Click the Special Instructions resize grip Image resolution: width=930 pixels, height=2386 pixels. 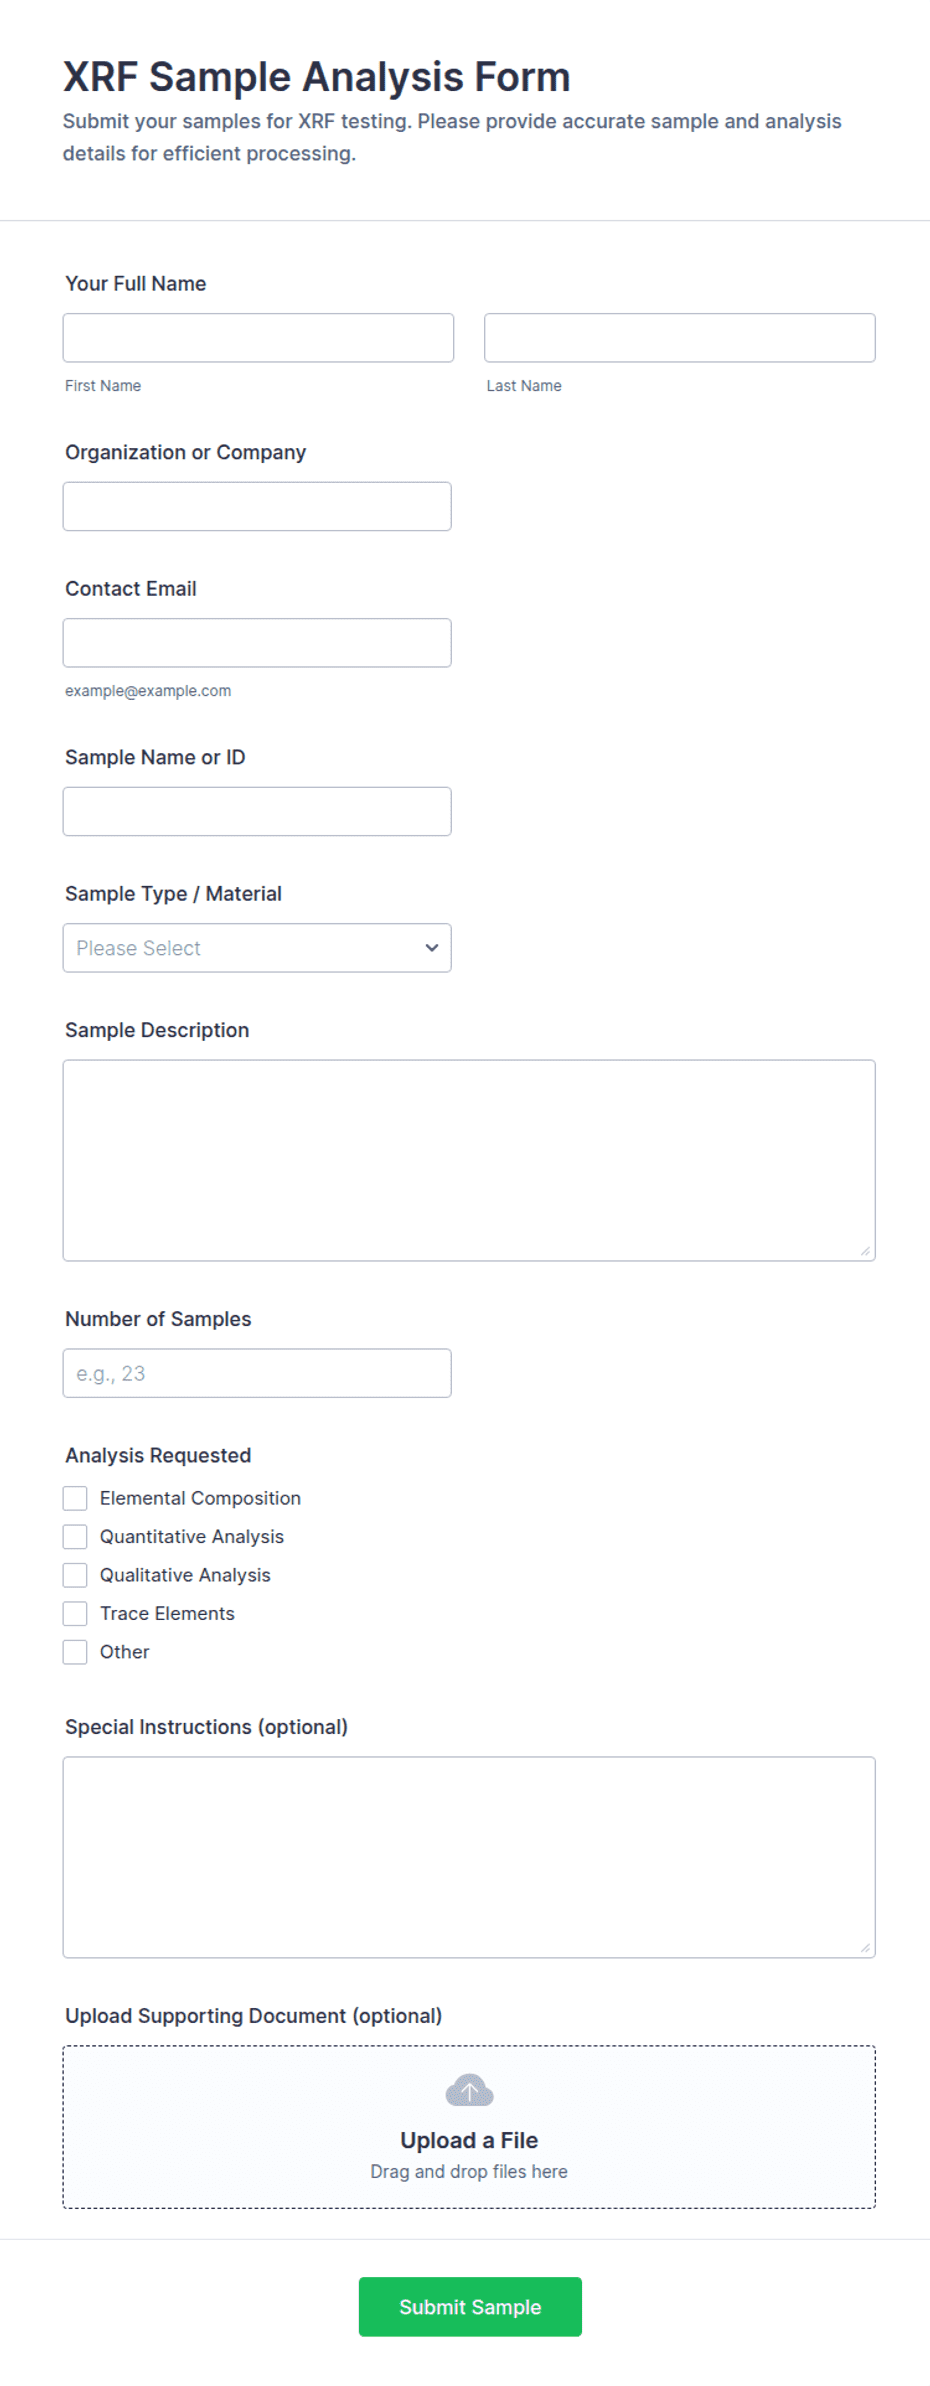(x=866, y=1948)
